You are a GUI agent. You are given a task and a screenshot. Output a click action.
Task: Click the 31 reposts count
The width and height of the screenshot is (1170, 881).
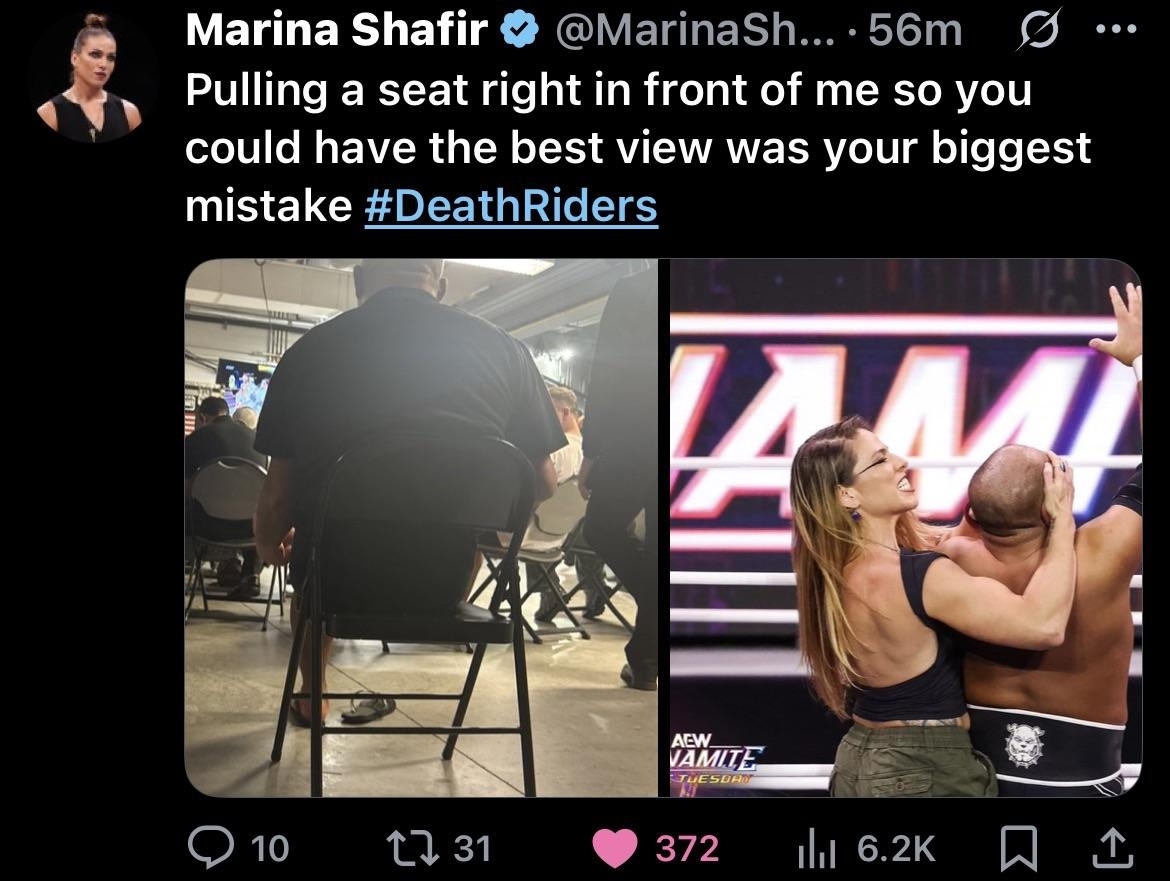tap(472, 849)
